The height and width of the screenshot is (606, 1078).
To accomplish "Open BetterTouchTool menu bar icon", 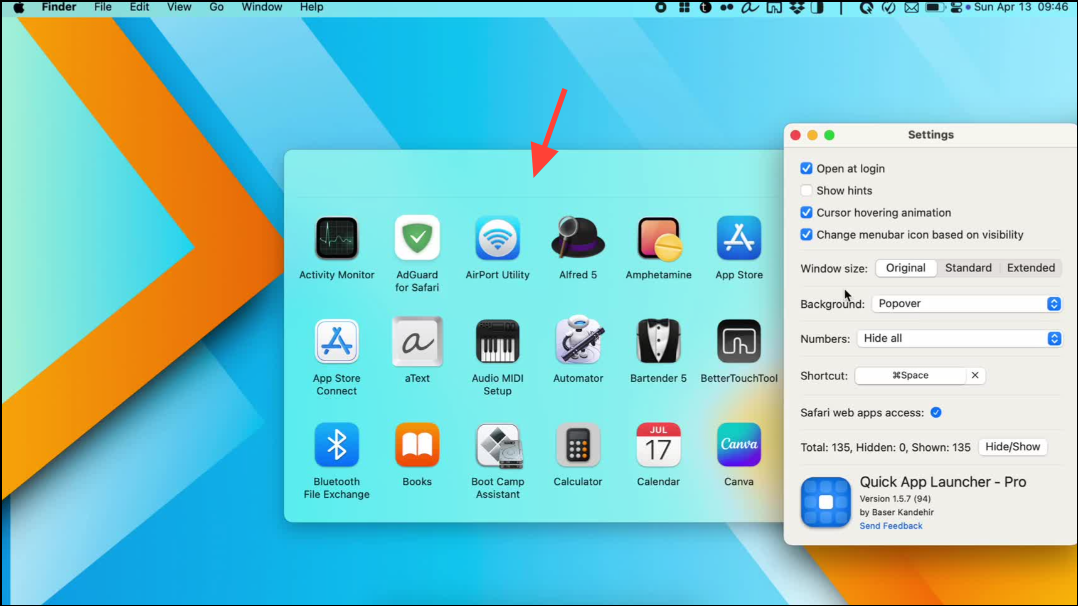I will click(x=774, y=8).
